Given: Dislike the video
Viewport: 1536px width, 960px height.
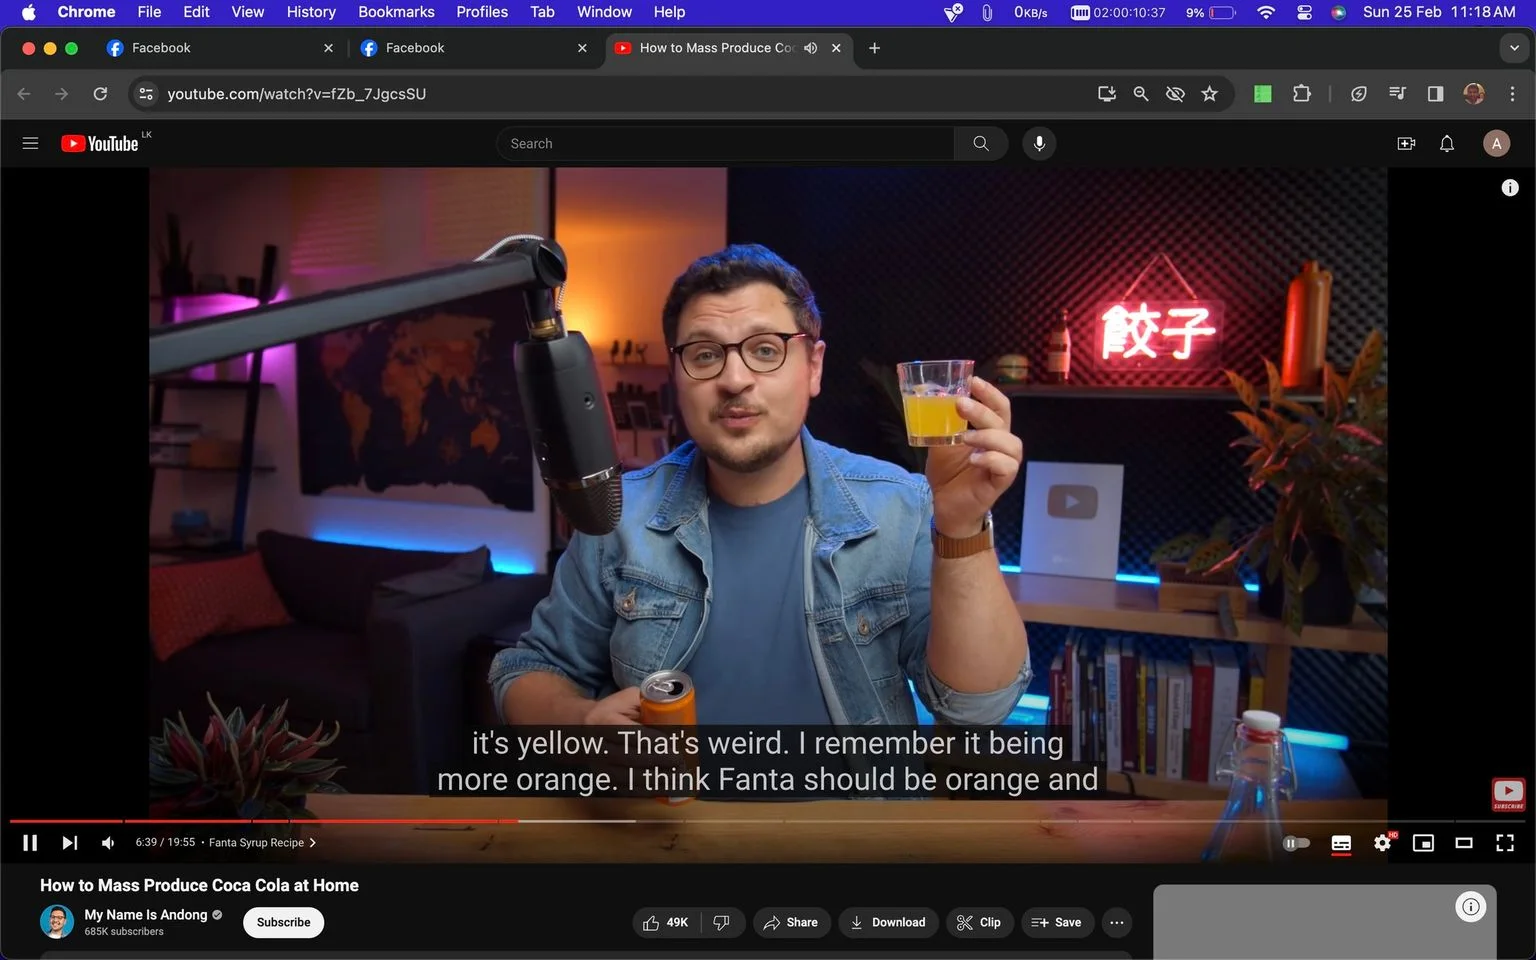Looking at the screenshot, I should (x=722, y=922).
